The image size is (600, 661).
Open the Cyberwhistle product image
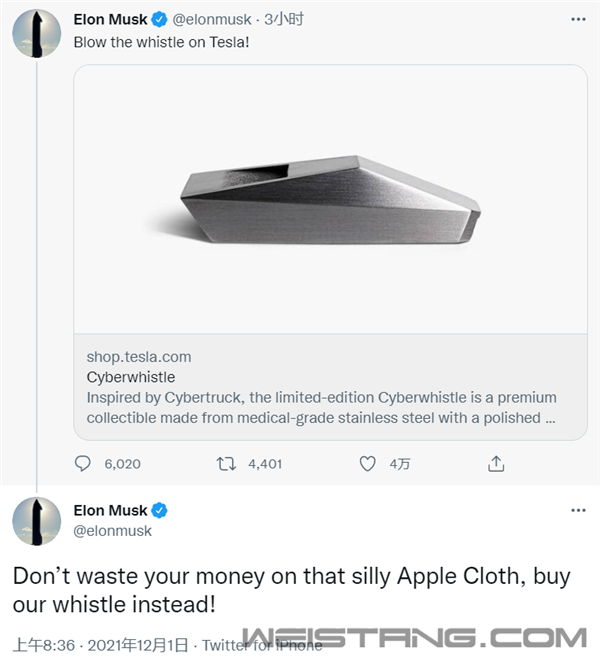coord(330,199)
